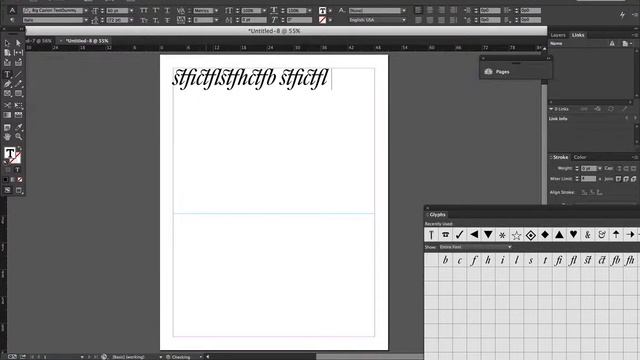Image resolution: width=640 pixels, height=360 pixels.
Task: Select the Selection tool arrow
Action: coord(7,43)
